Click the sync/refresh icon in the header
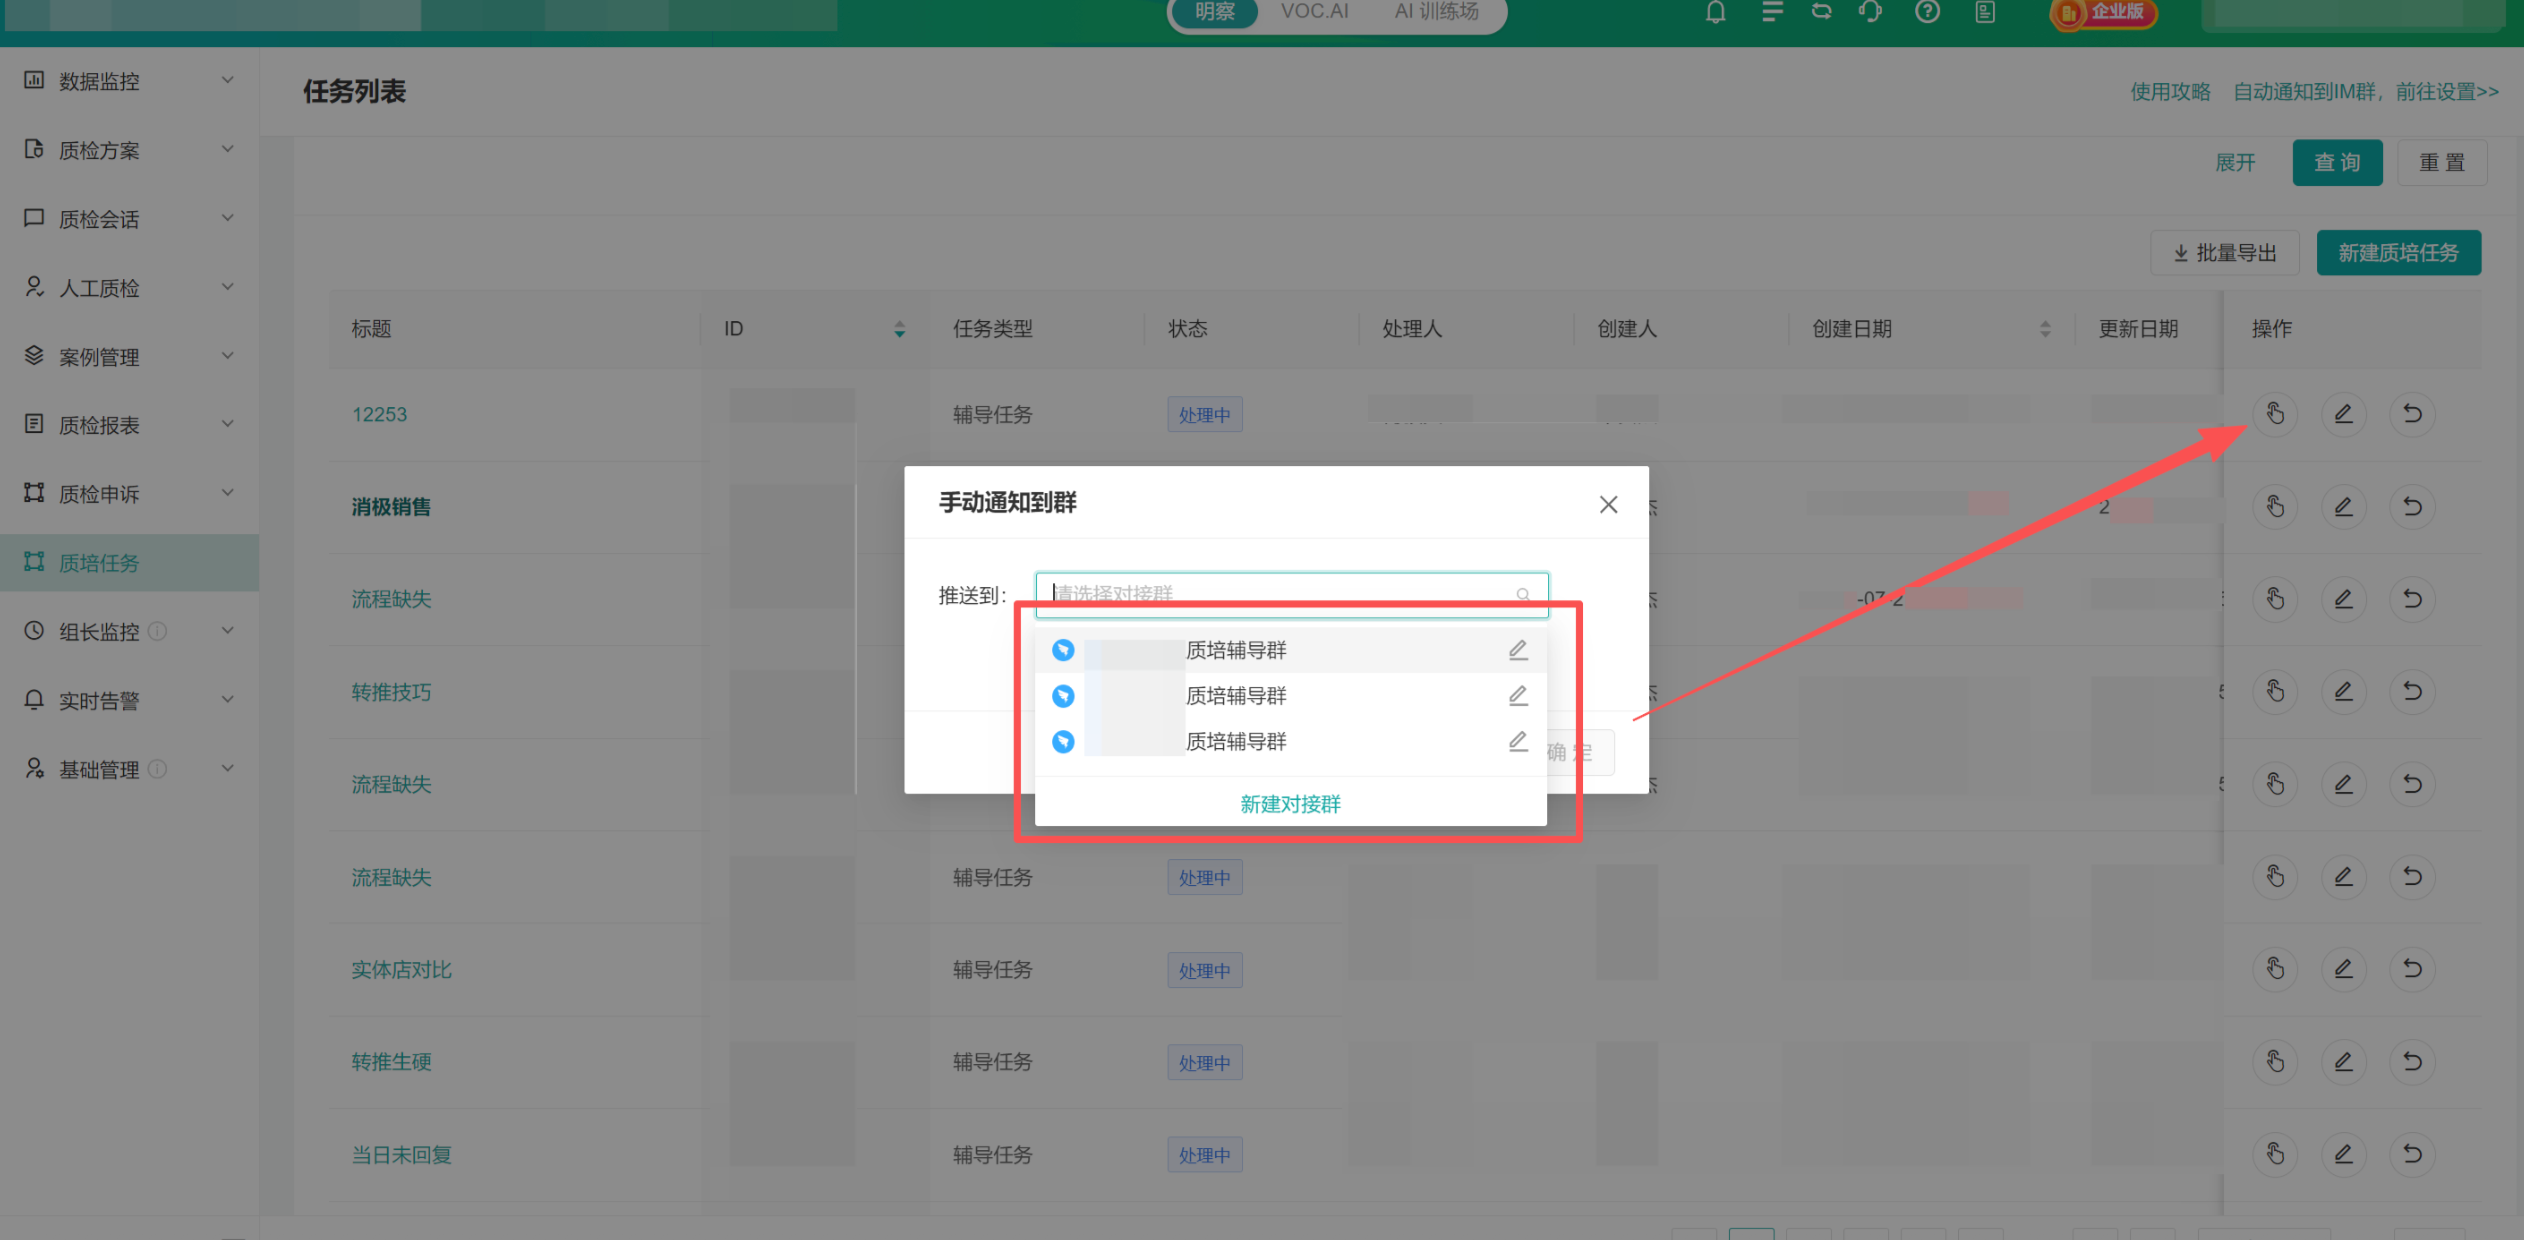The height and width of the screenshot is (1240, 2524). (1823, 13)
